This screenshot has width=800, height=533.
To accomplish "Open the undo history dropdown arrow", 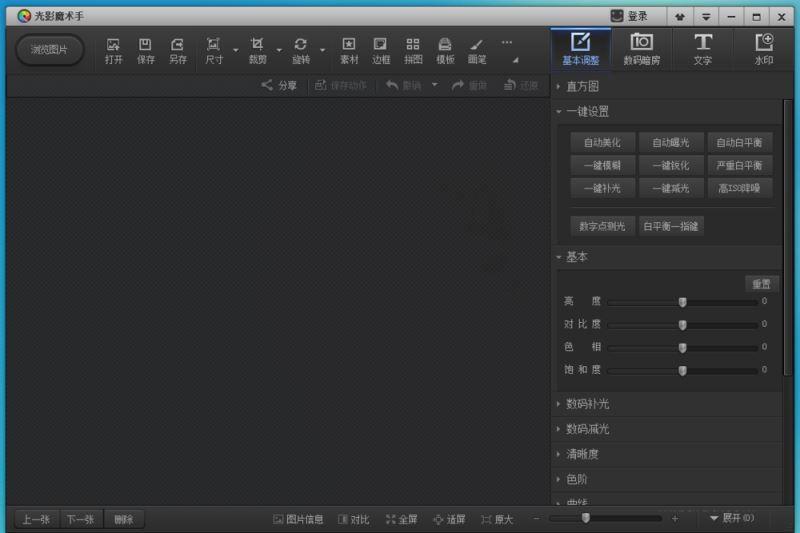I will click(435, 85).
